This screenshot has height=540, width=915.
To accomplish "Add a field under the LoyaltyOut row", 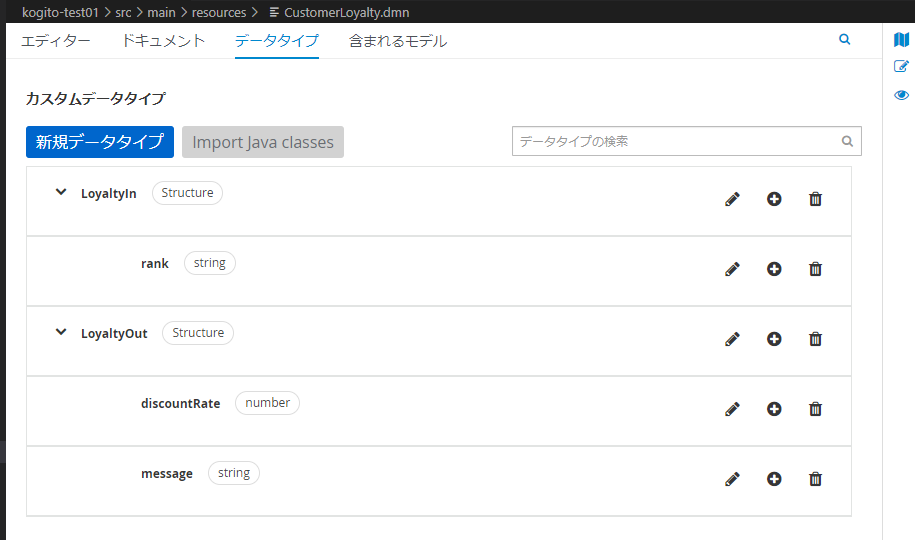I will (x=774, y=339).
